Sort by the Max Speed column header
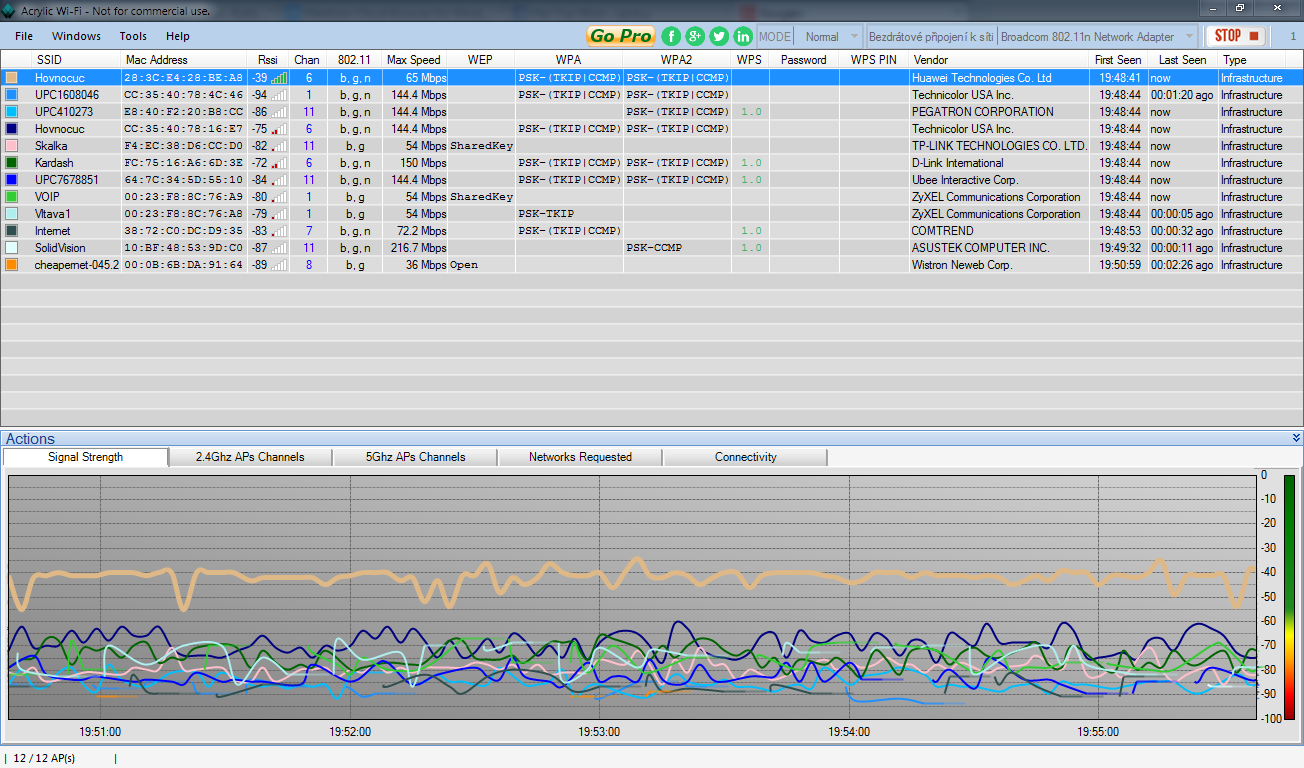The width and height of the screenshot is (1304, 768). 414,60
